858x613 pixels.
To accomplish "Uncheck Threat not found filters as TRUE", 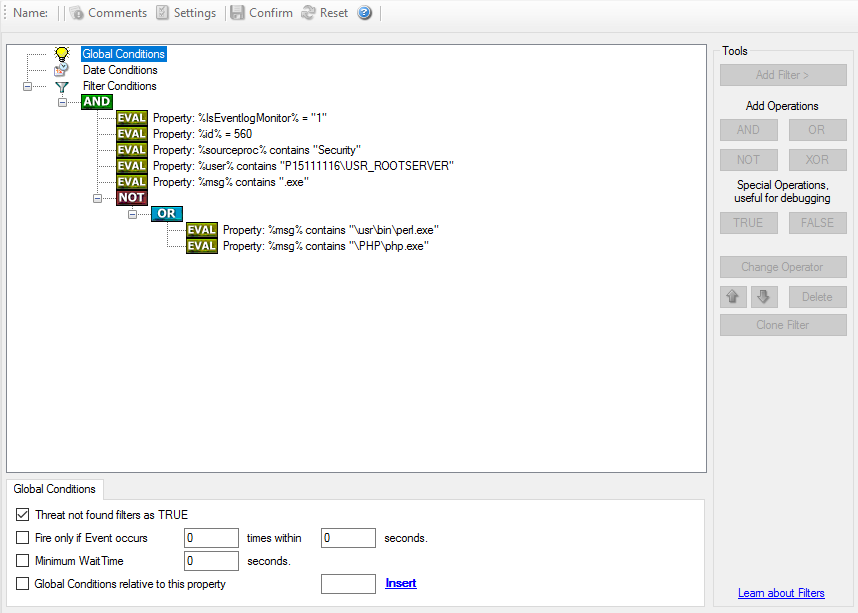I will 23,515.
